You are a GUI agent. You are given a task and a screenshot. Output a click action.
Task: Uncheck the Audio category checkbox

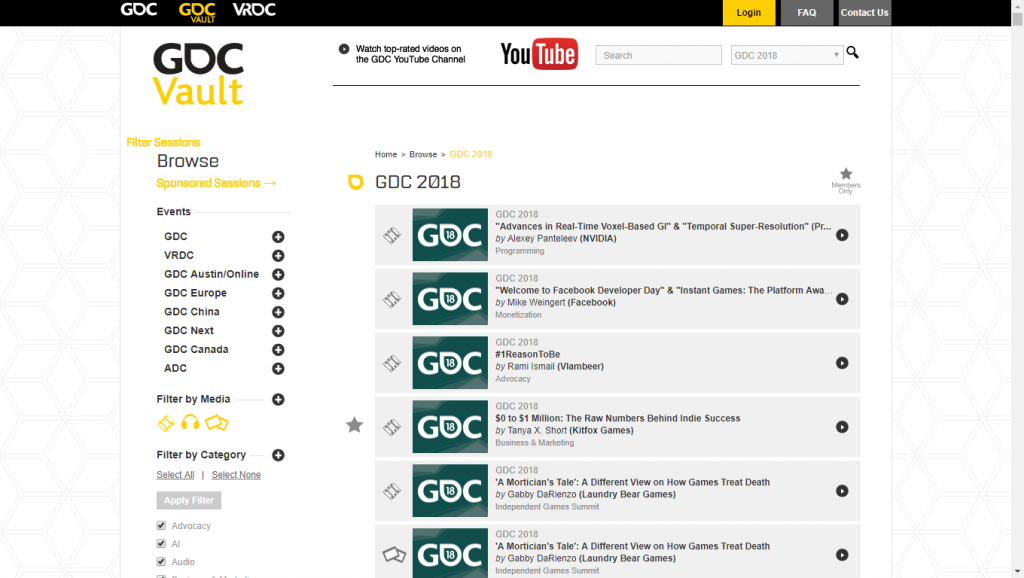coord(161,562)
